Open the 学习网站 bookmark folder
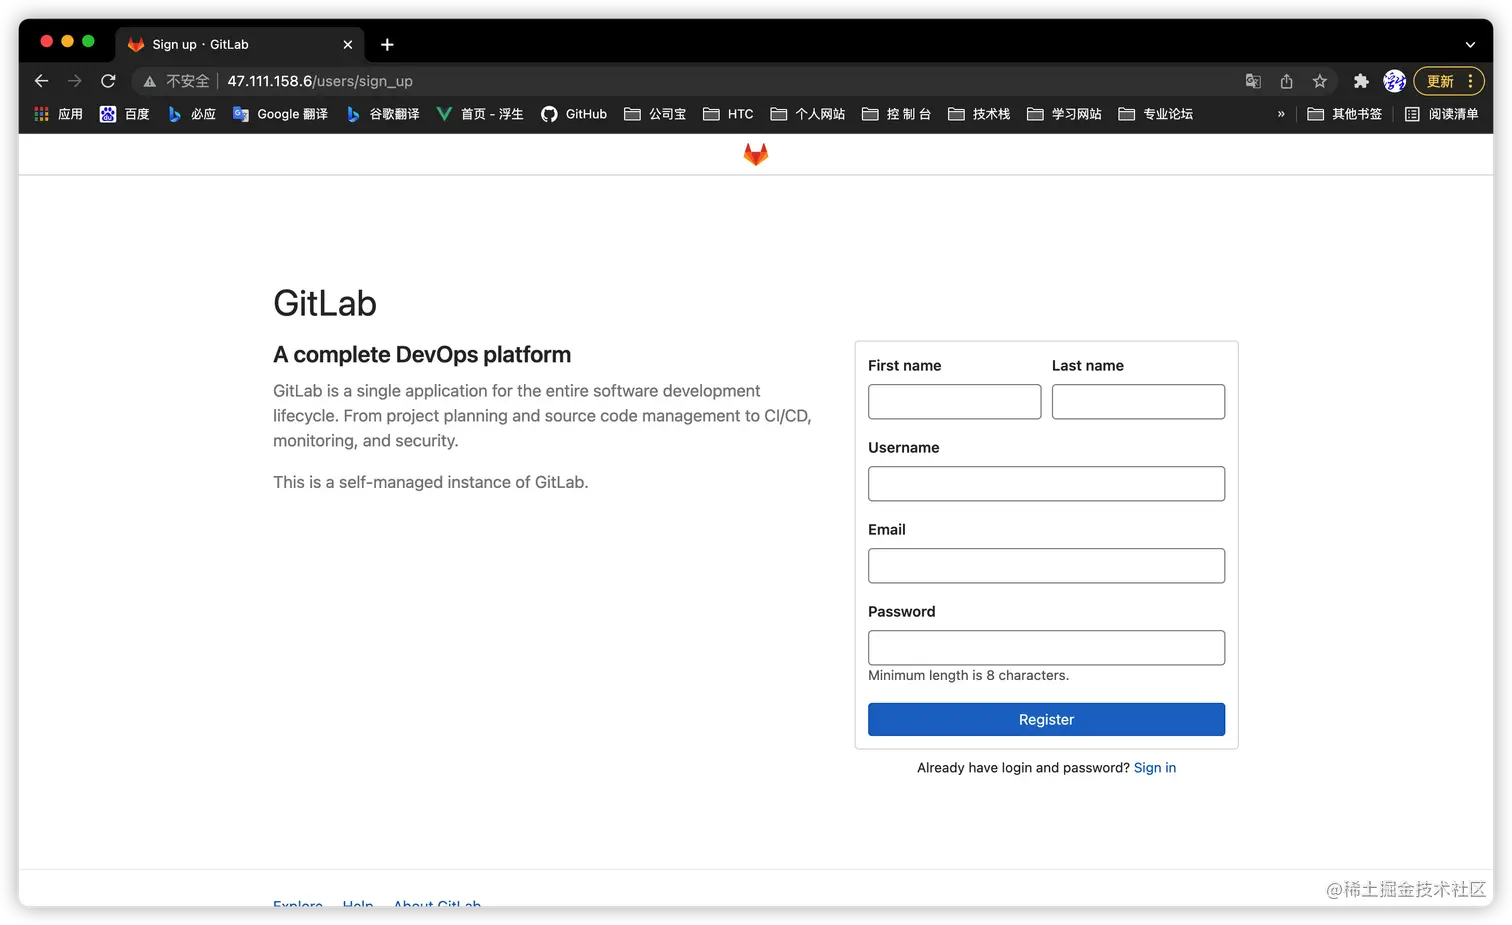Viewport: 1512px width, 925px height. click(1064, 114)
